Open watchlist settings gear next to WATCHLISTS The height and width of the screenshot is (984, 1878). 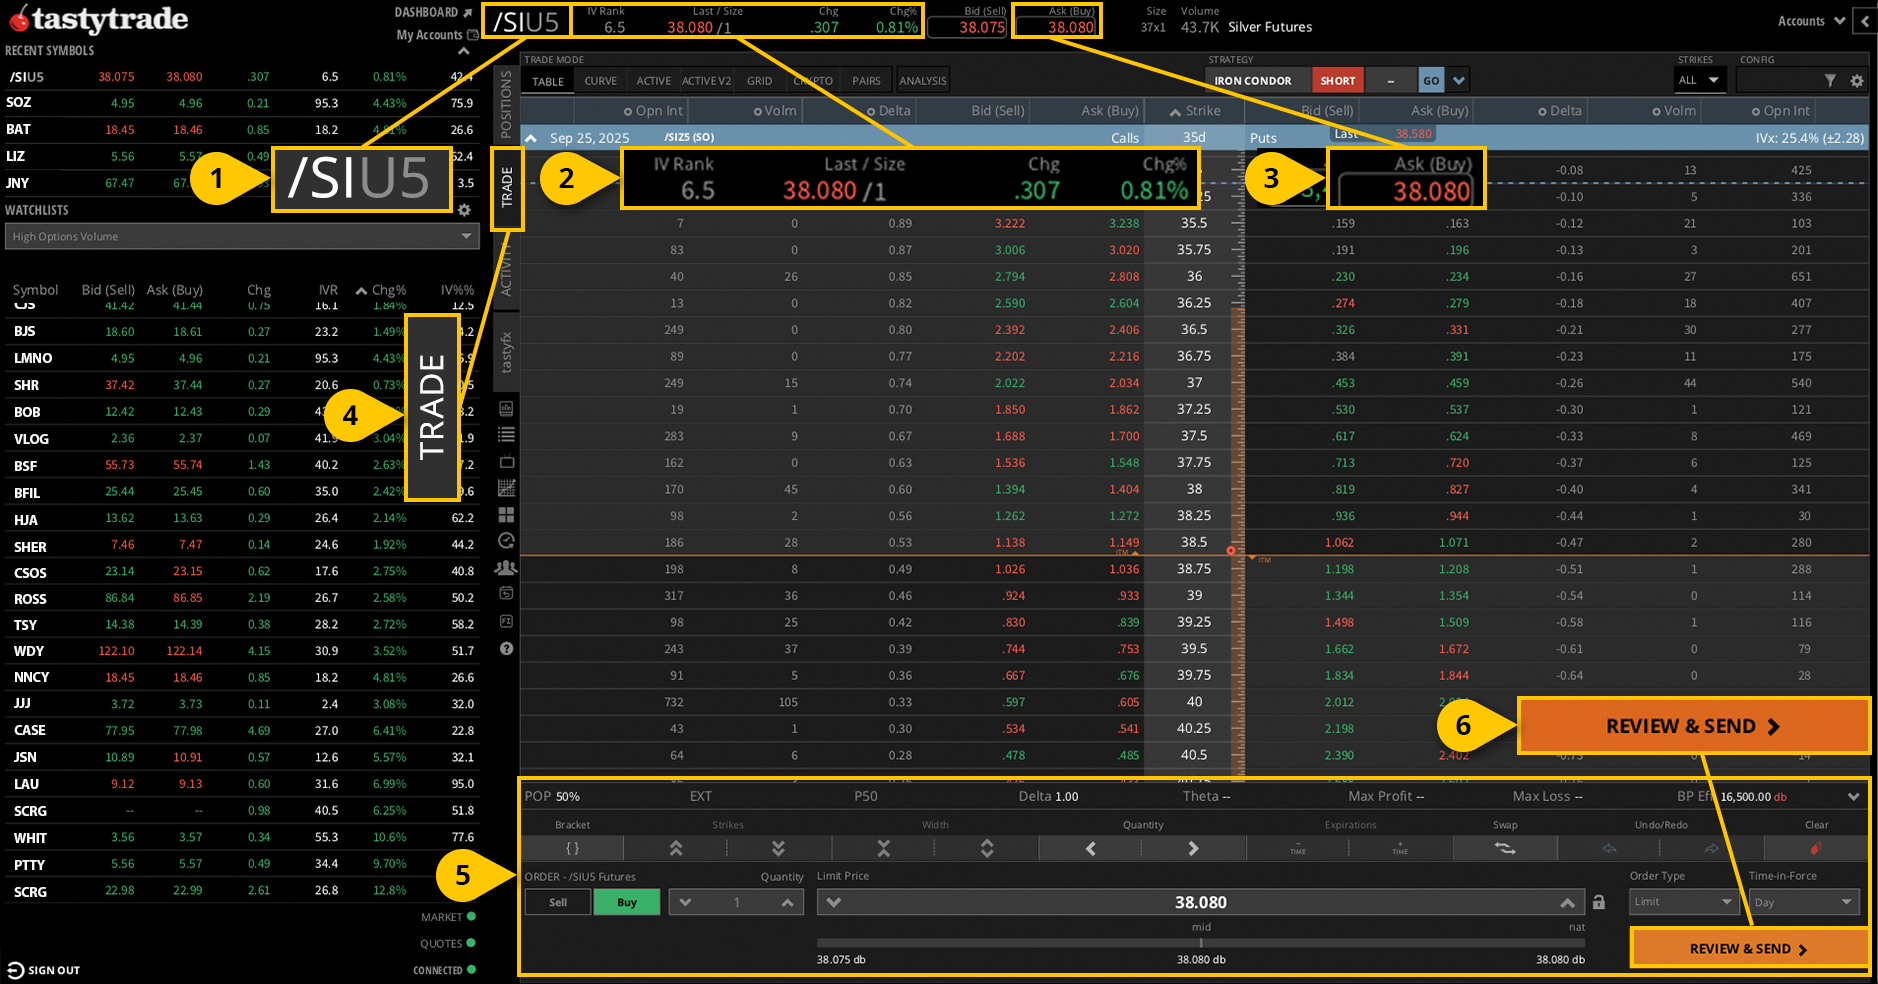[464, 210]
